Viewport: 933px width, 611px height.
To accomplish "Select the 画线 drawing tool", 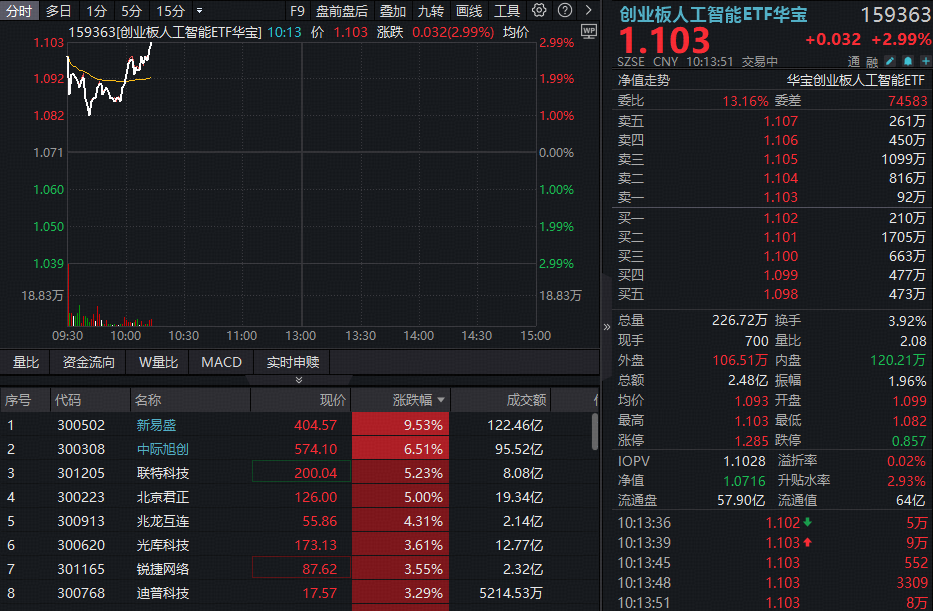I will point(467,10).
